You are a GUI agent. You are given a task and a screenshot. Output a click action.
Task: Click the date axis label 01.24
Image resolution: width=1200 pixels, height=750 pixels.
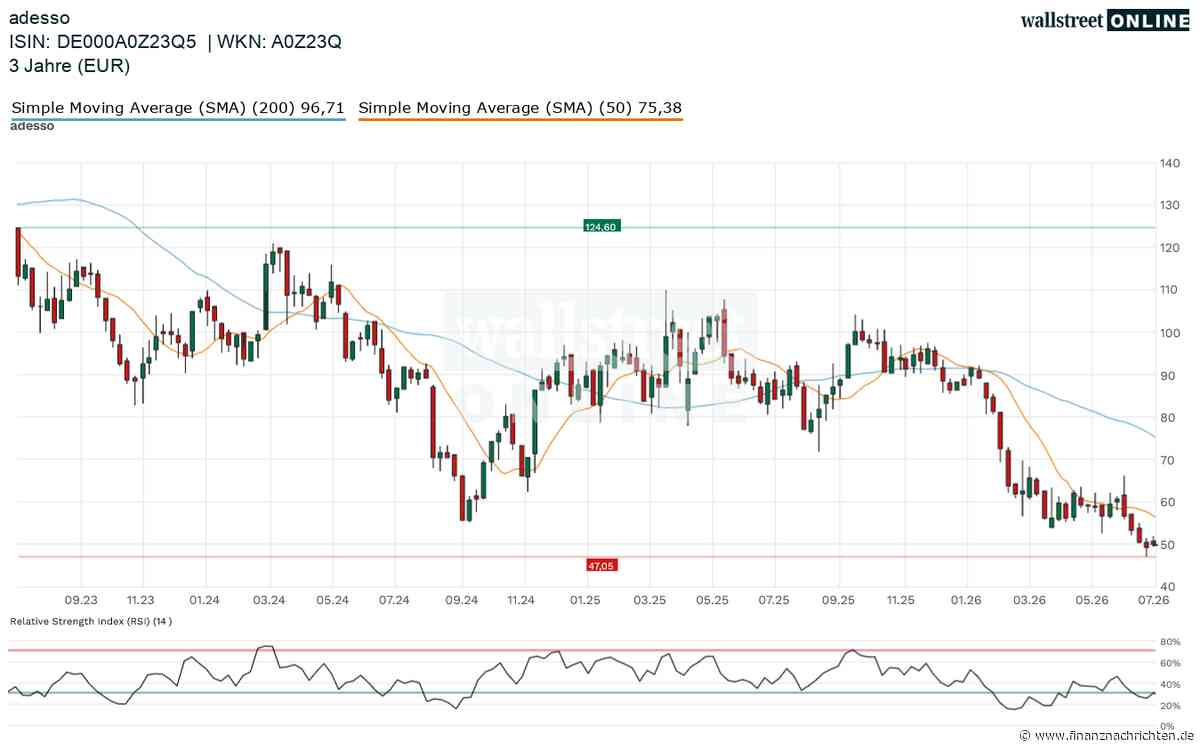point(205,600)
